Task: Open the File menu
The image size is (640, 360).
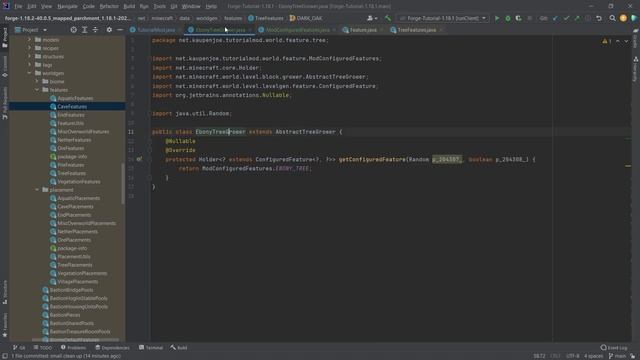Action: coord(18,6)
